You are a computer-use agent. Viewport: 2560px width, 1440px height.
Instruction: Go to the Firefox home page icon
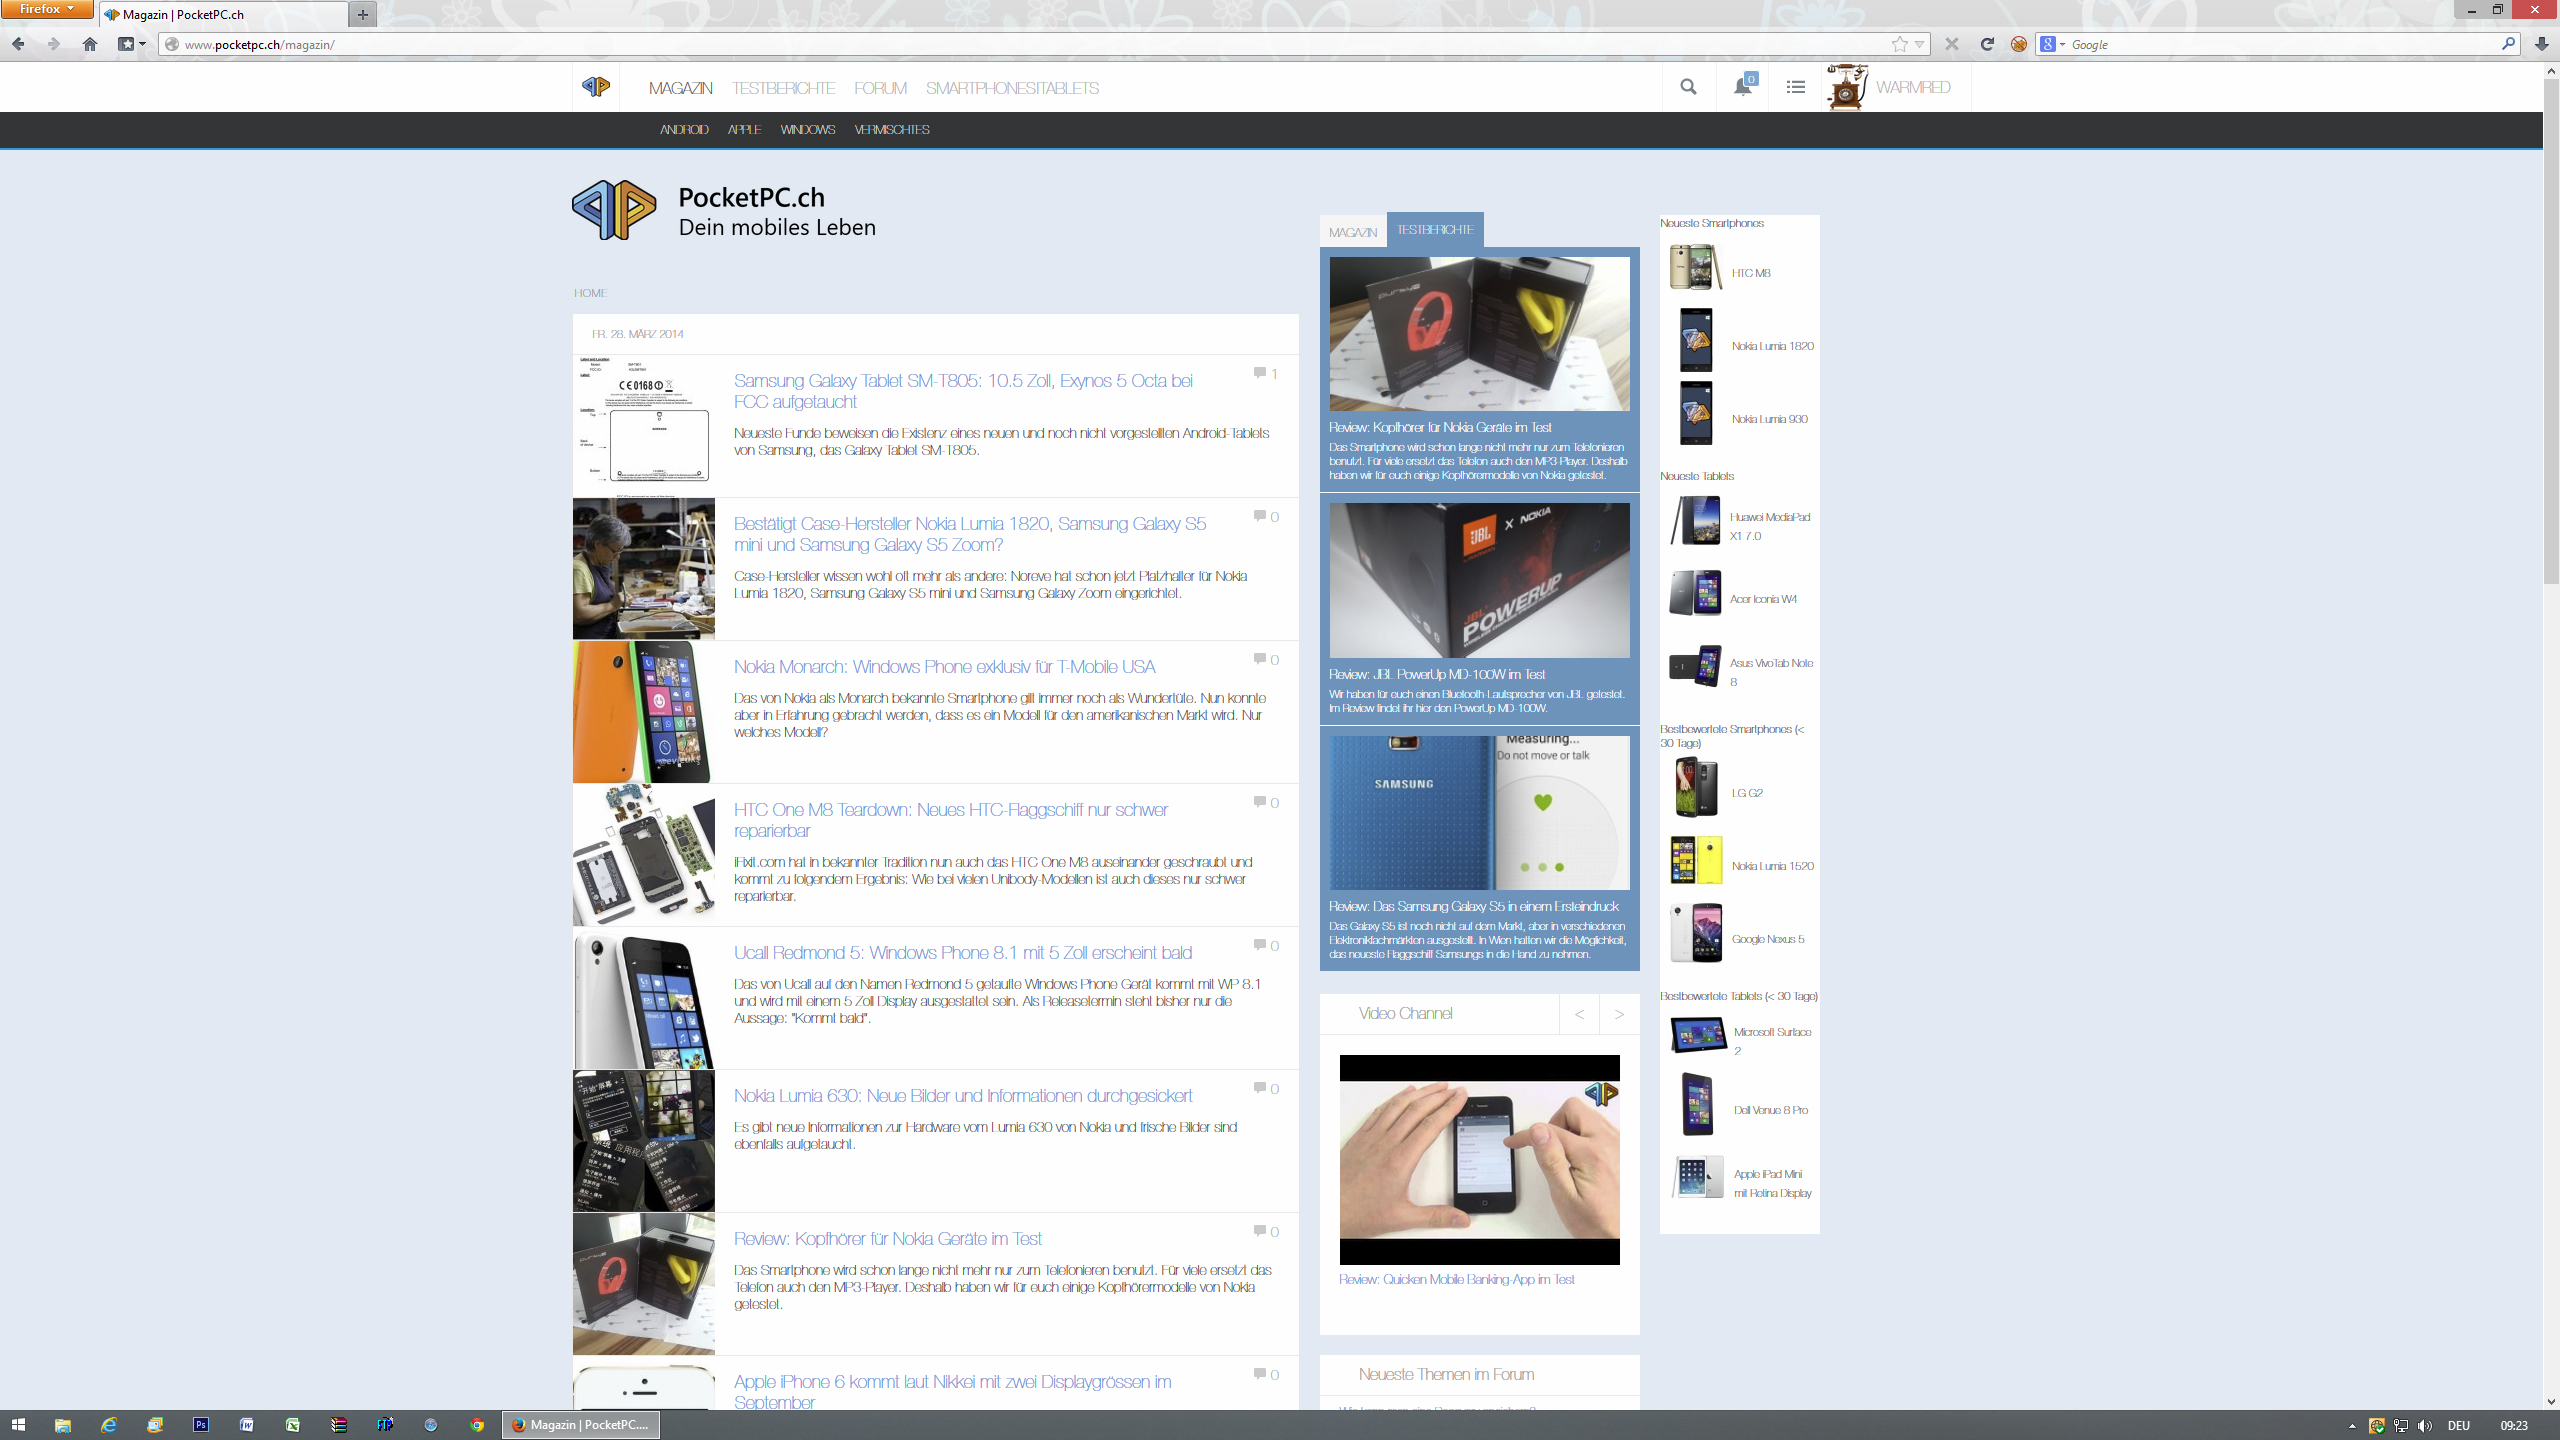90,44
